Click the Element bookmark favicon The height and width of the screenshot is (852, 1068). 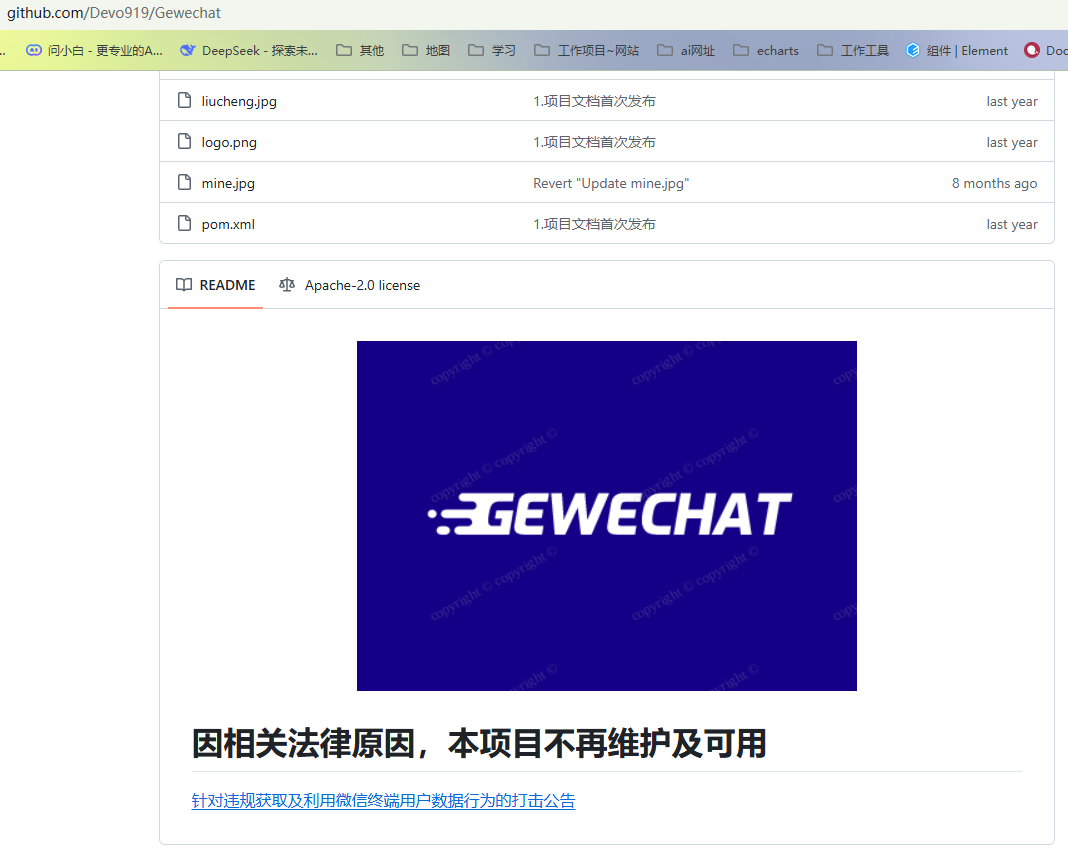(x=913, y=50)
